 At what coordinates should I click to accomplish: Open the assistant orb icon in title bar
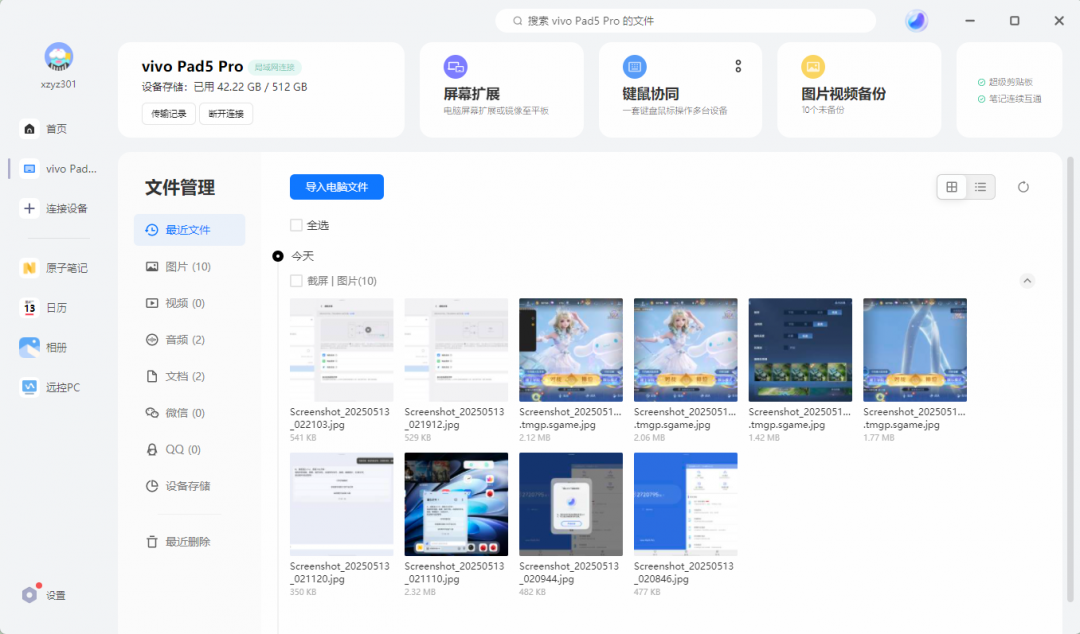916,21
